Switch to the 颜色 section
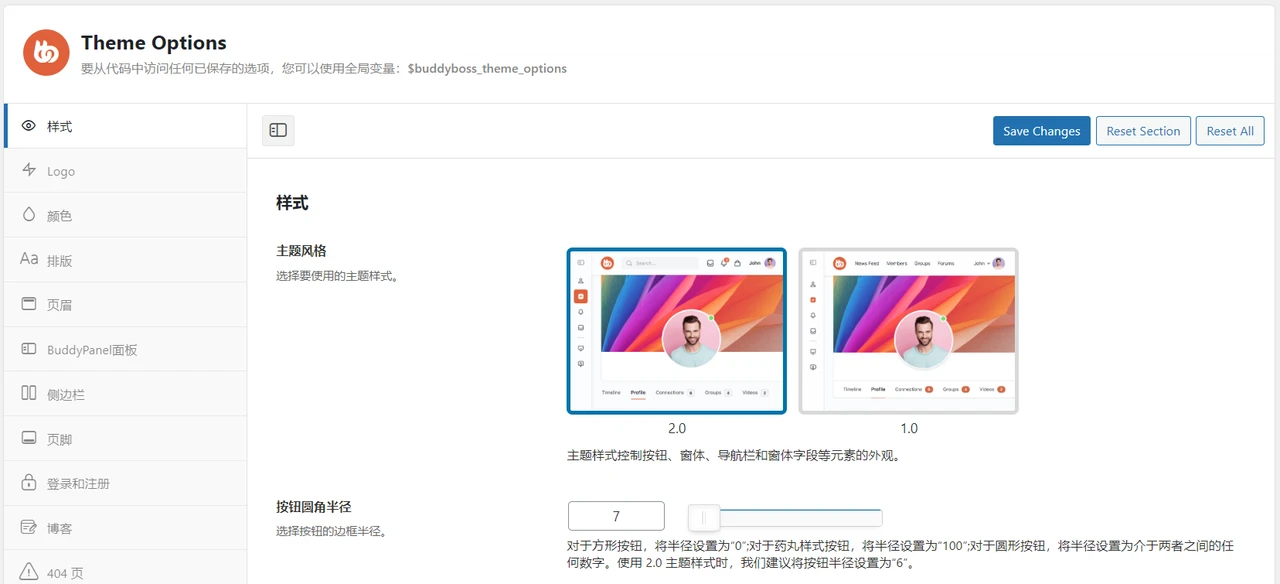Viewport: 1280px width, 584px height. click(x=125, y=215)
